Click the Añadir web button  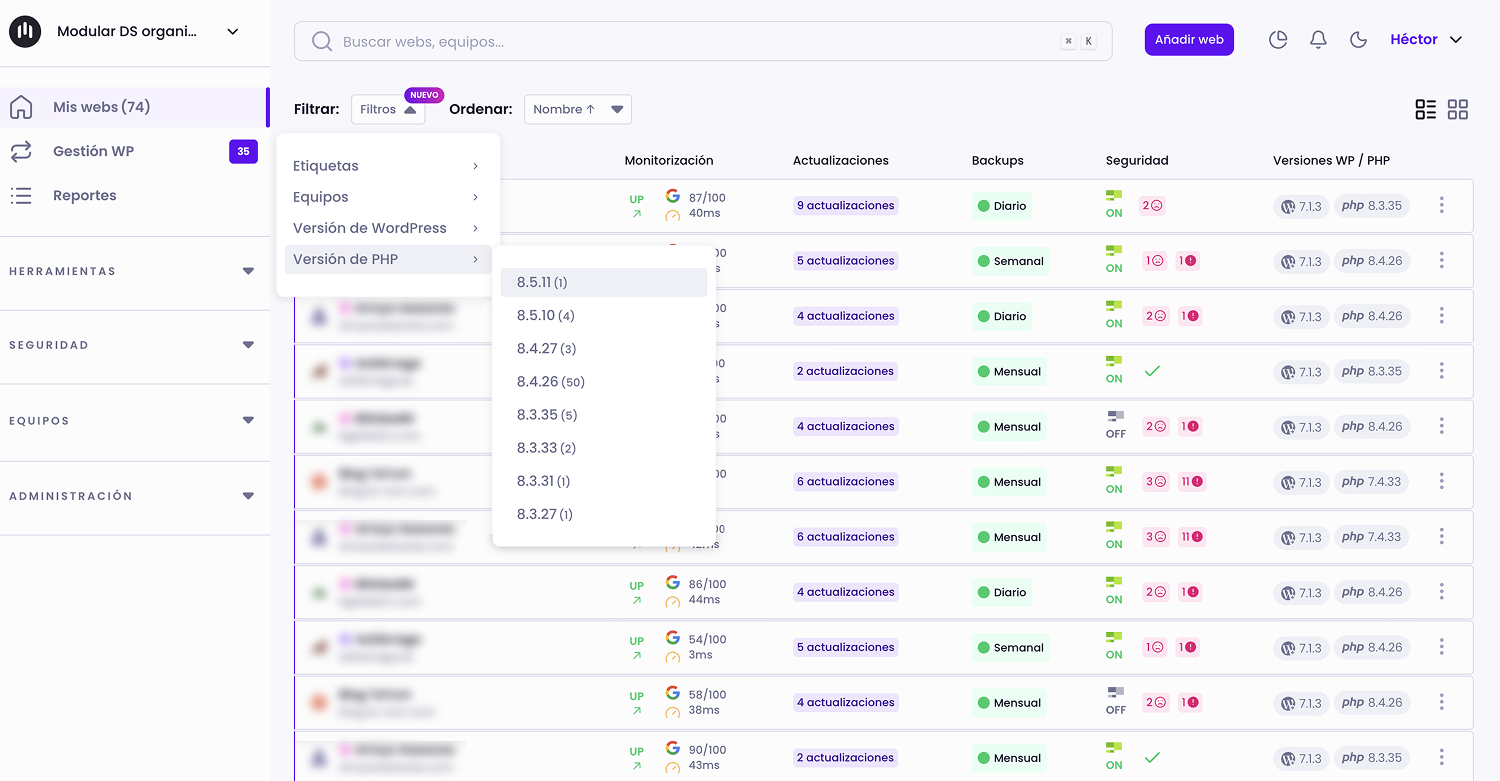point(1189,40)
